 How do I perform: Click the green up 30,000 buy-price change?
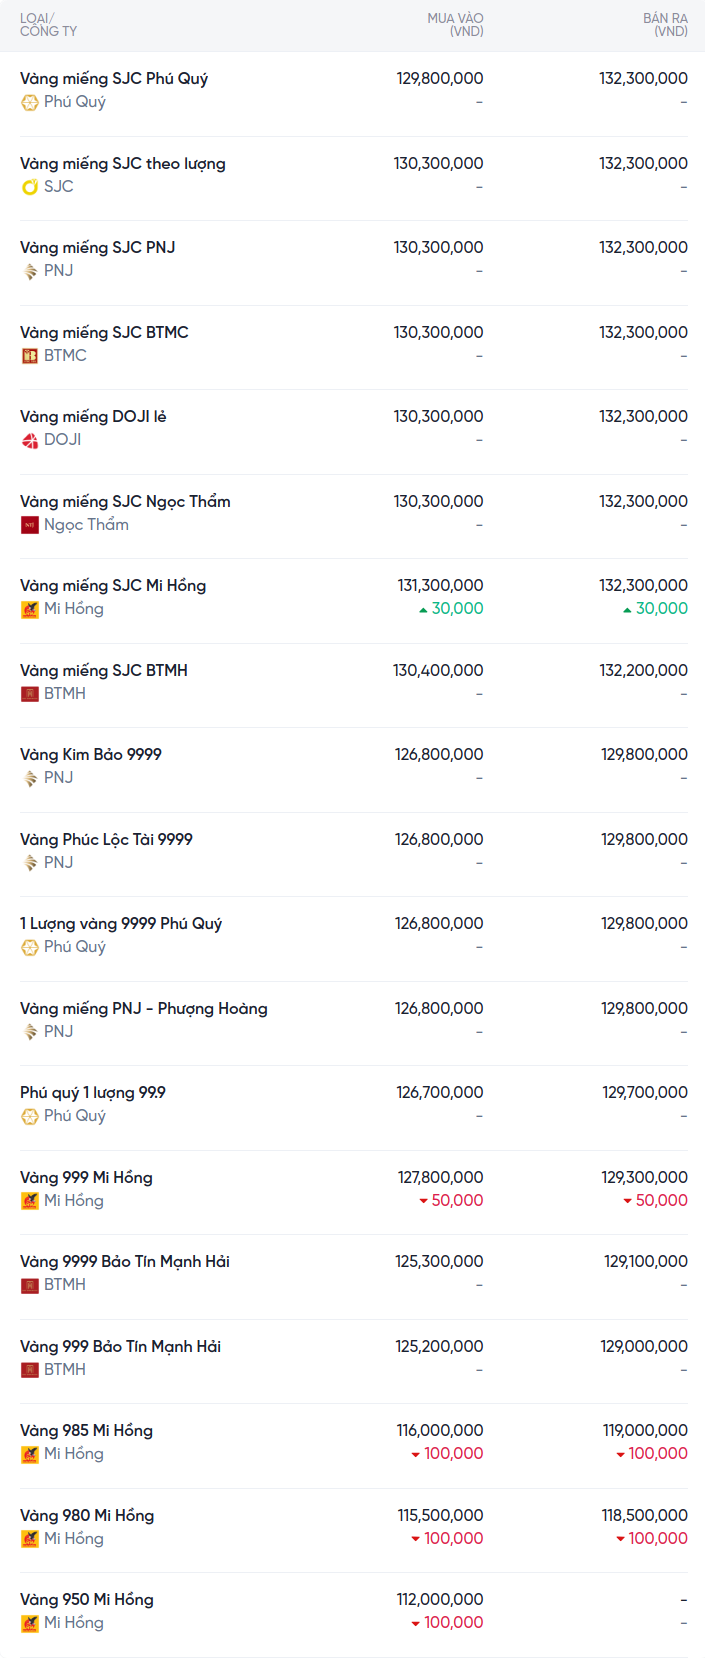click(x=451, y=609)
